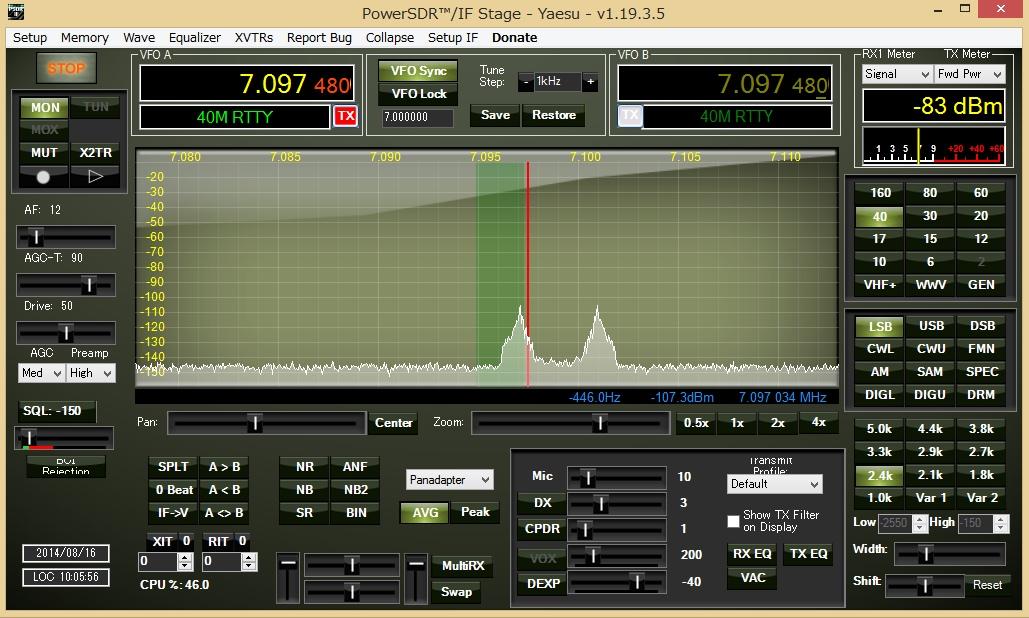Select the 40 meter band button
Viewport: 1029px width, 618px height.
click(x=879, y=216)
